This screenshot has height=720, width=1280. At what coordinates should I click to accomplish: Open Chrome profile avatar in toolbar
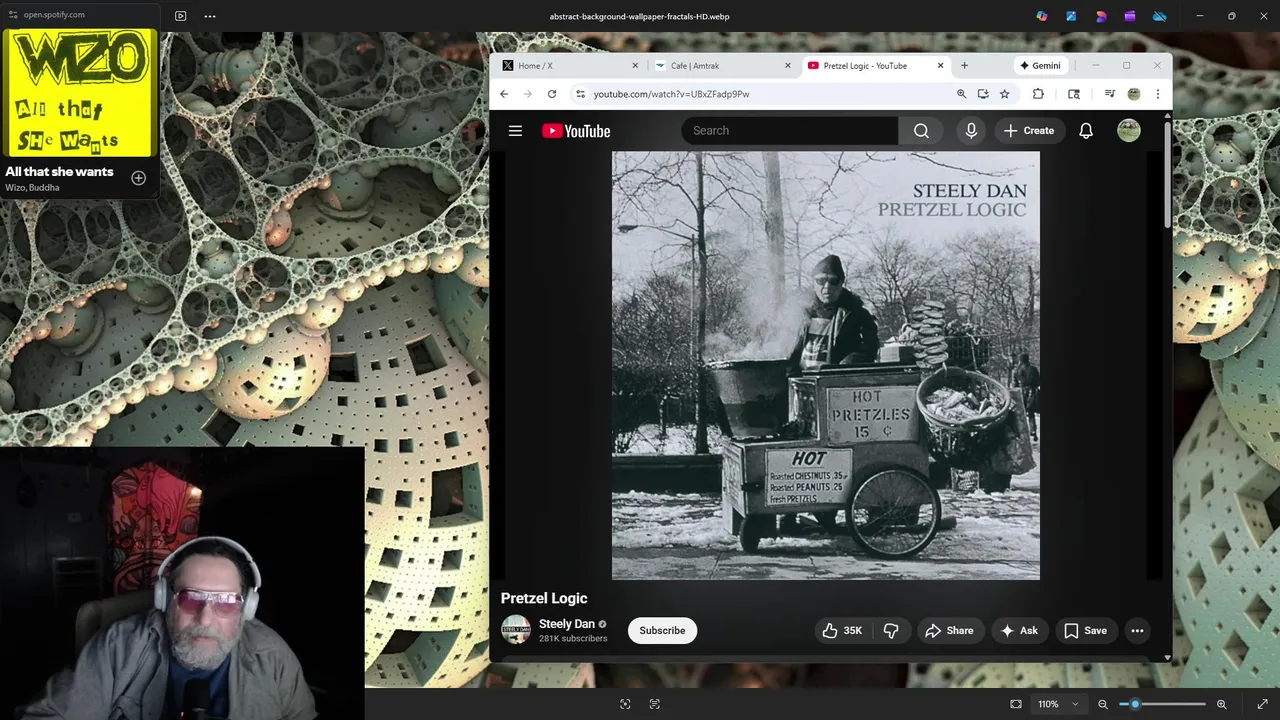click(x=1134, y=94)
